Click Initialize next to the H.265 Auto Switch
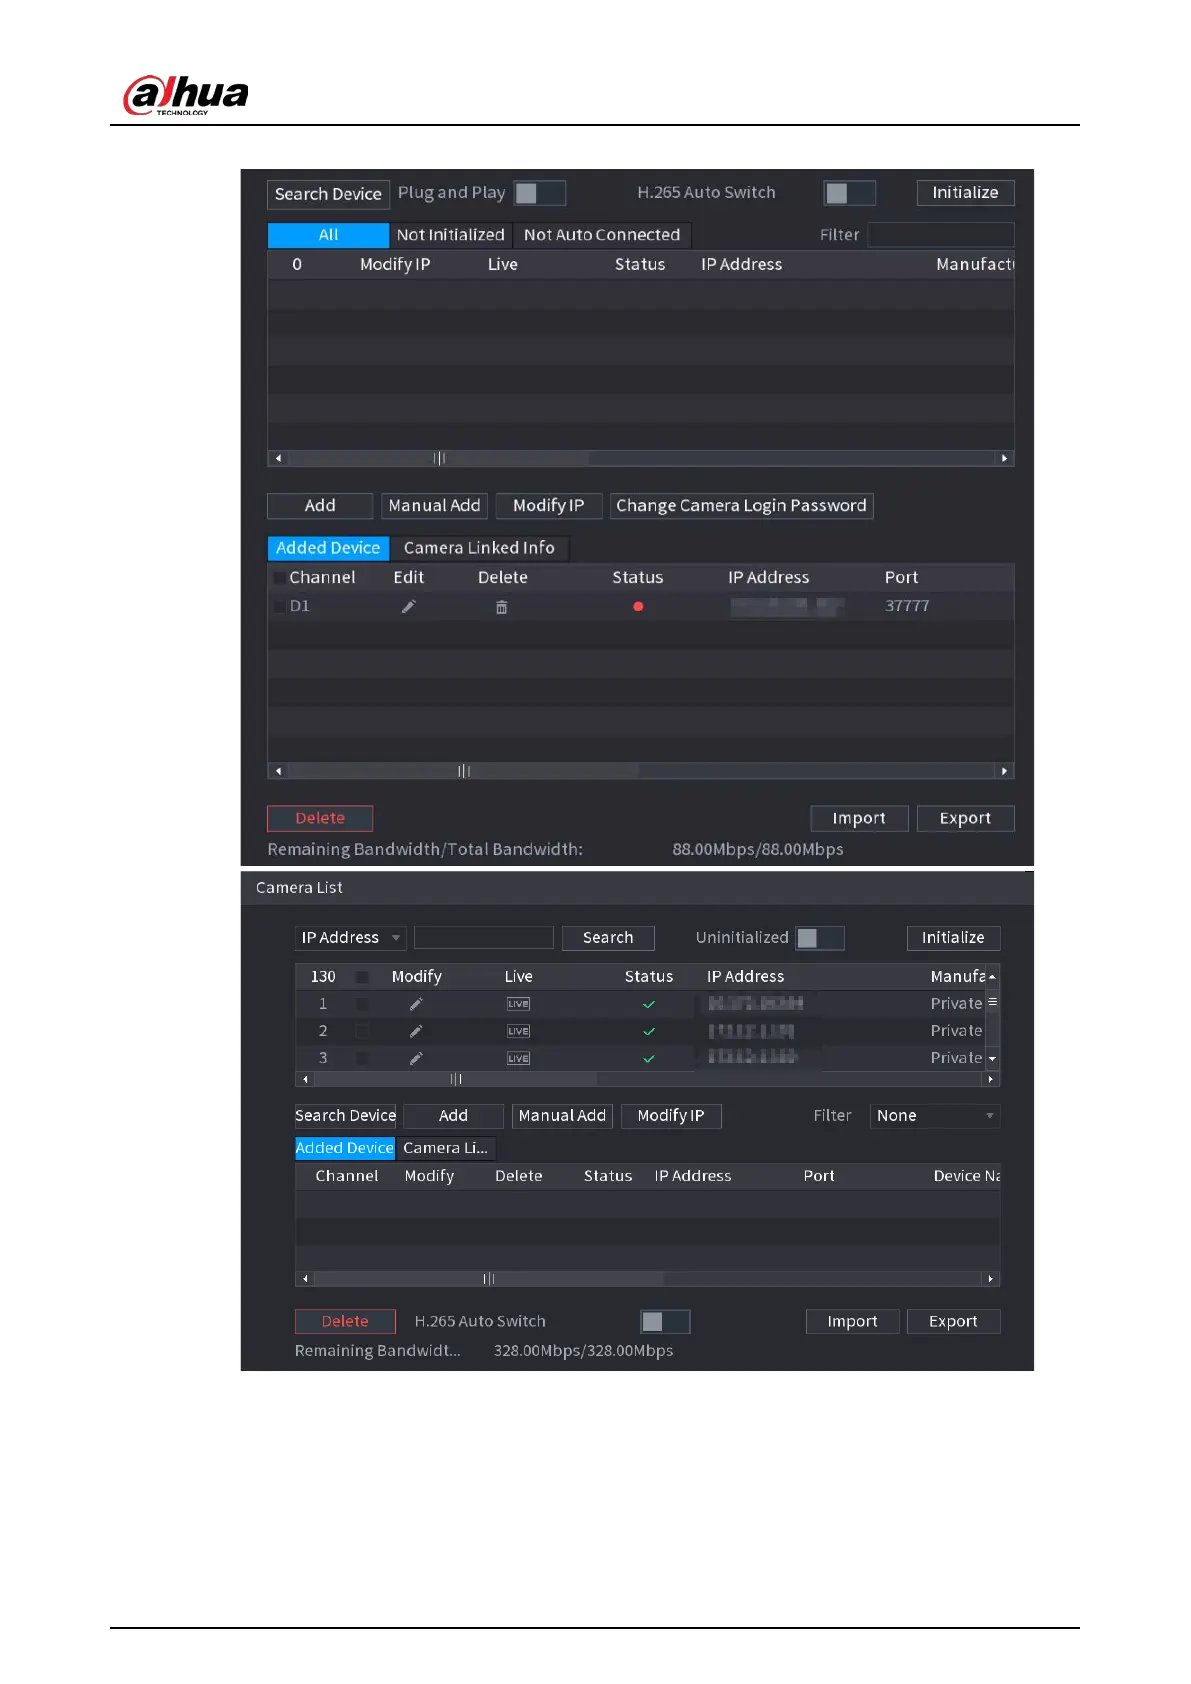The width and height of the screenshot is (1191, 1684). pyautogui.click(x=965, y=193)
